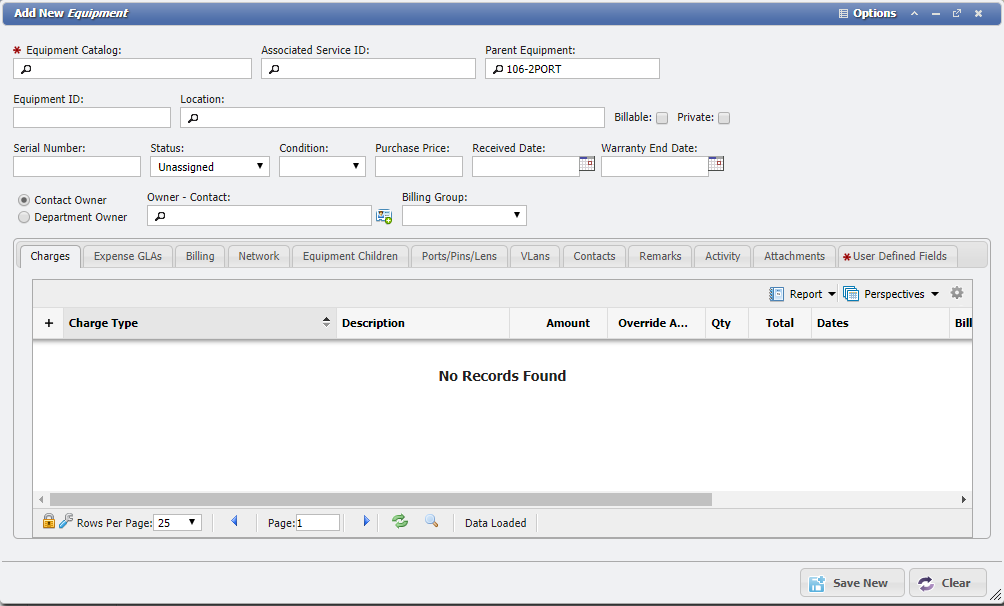Go to next page arrow
This screenshot has height=606, width=1004.
tap(366, 522)
